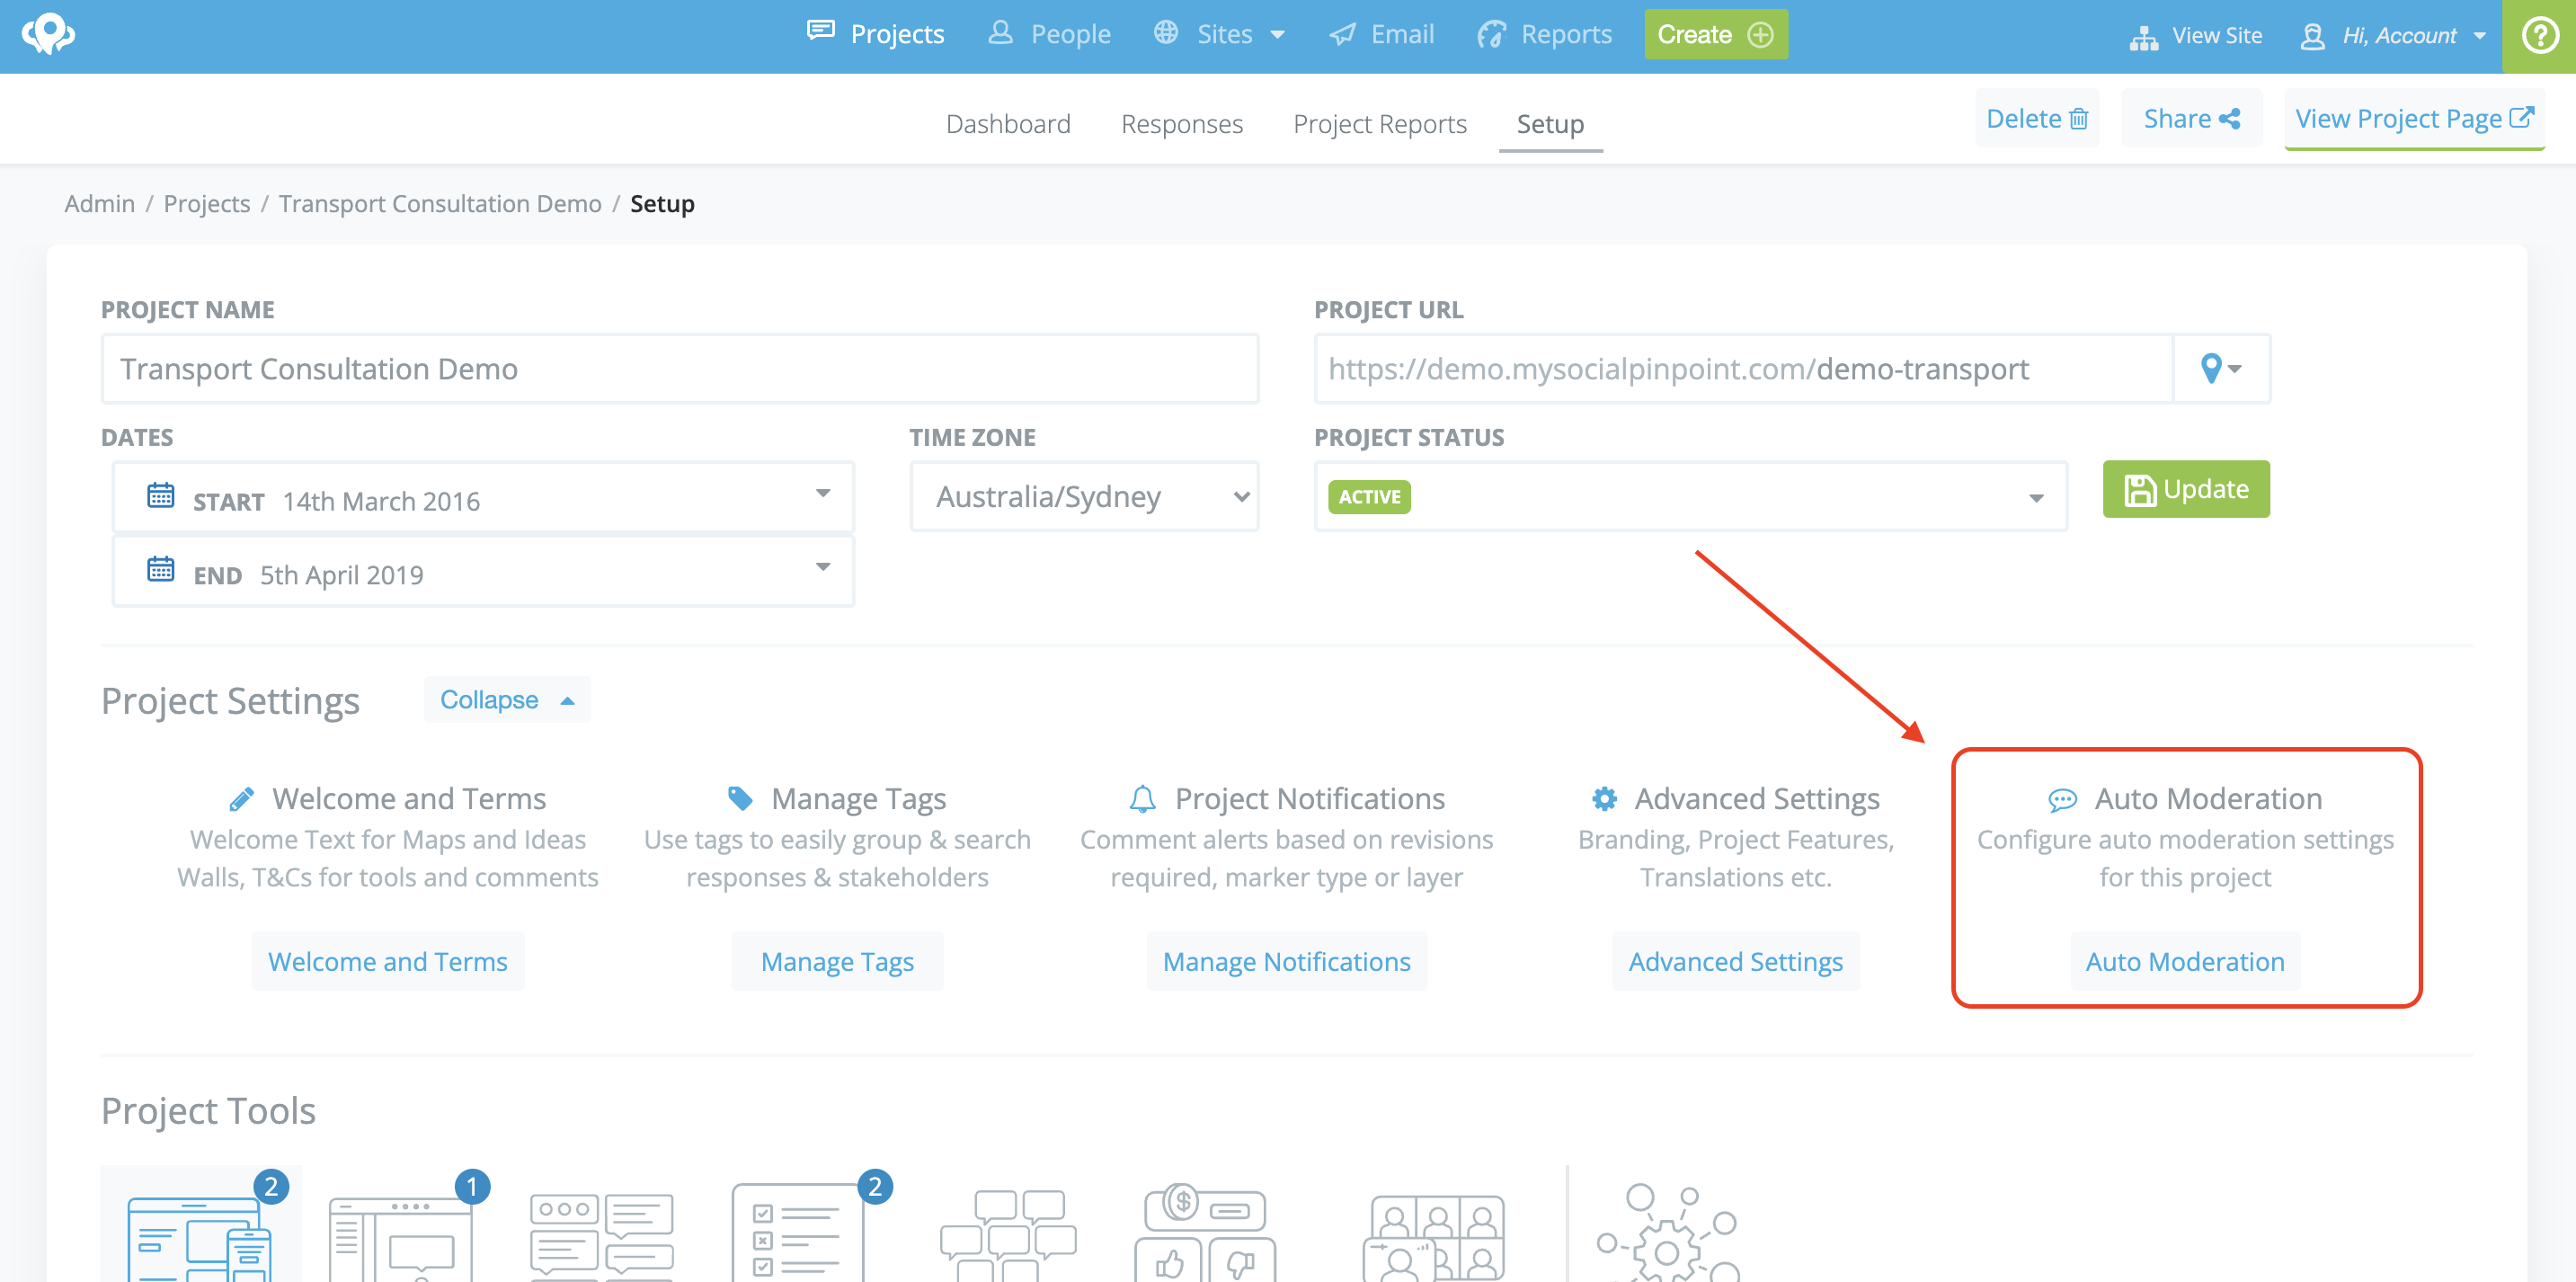
Task: Click the Manage Notifications button
Action: [x=1286, y=961]
